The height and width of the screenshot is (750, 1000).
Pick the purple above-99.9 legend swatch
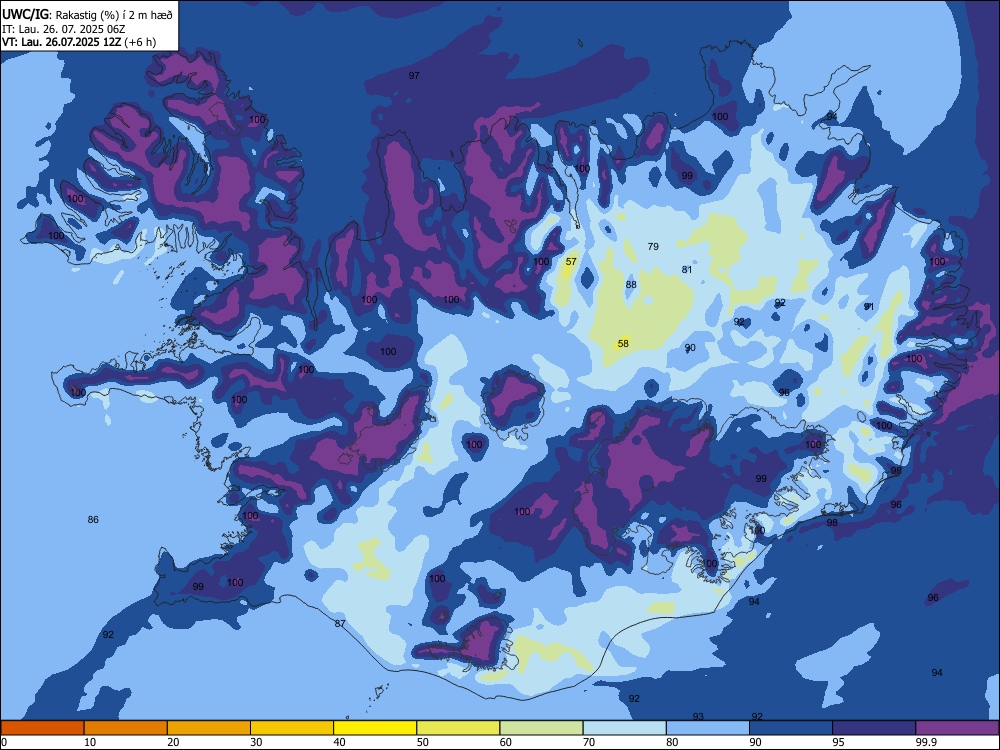point(957,728)
